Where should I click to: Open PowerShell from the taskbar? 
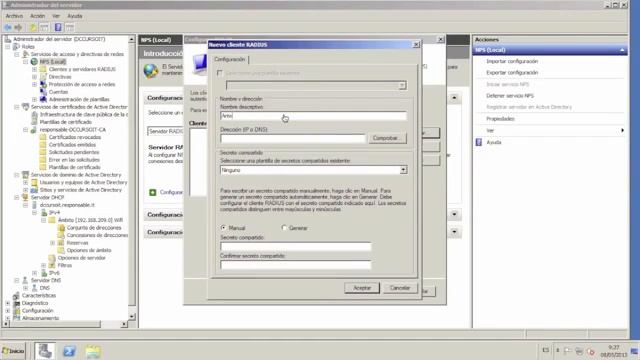coord(69,351)
